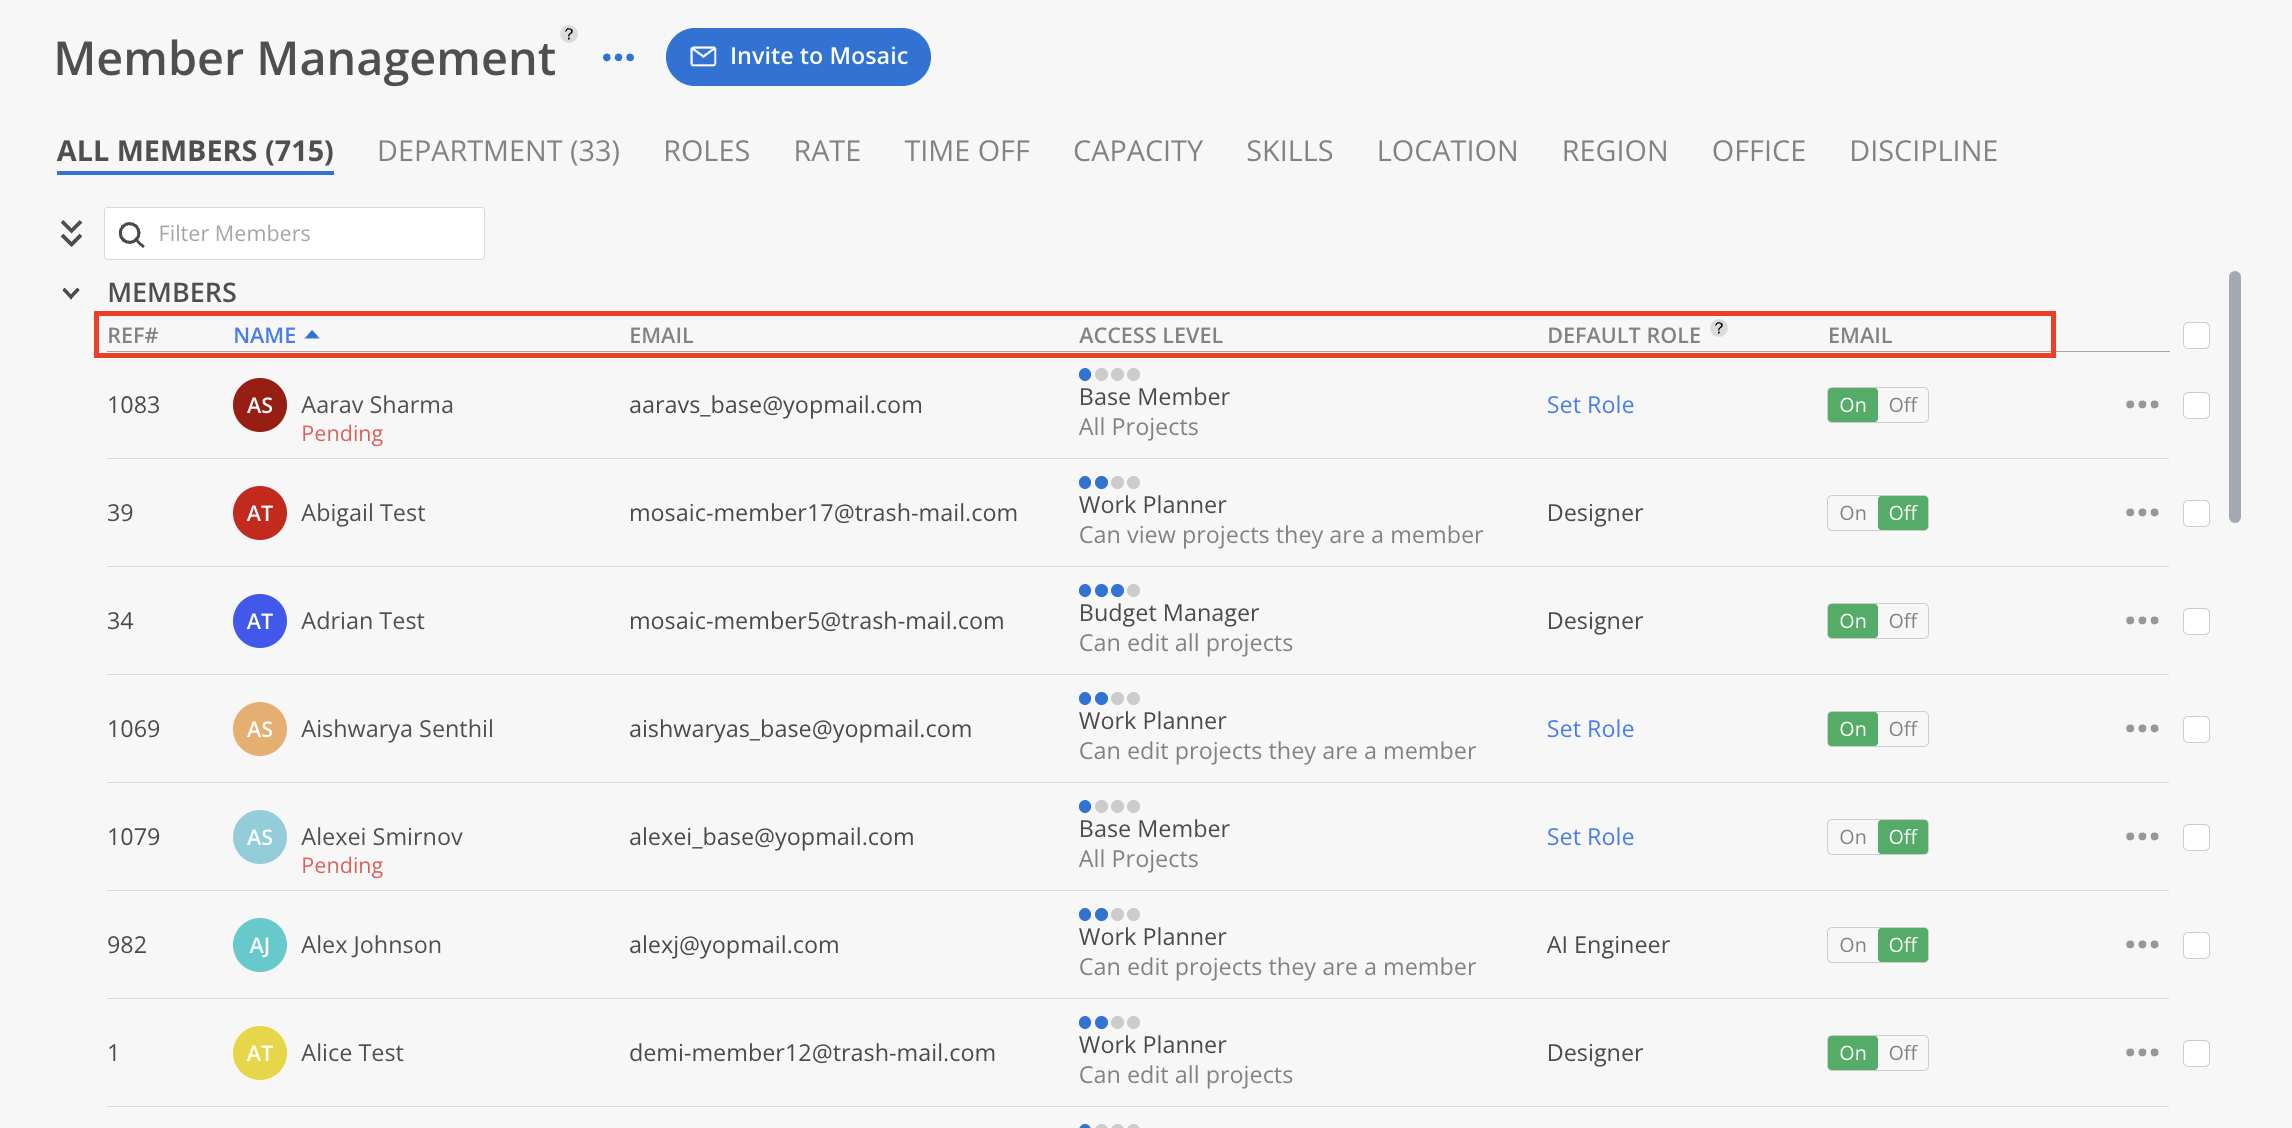Open Base Member access level for Aarav Sharma
The width and height of the screenshot is (2292, 1128).
1154,397
